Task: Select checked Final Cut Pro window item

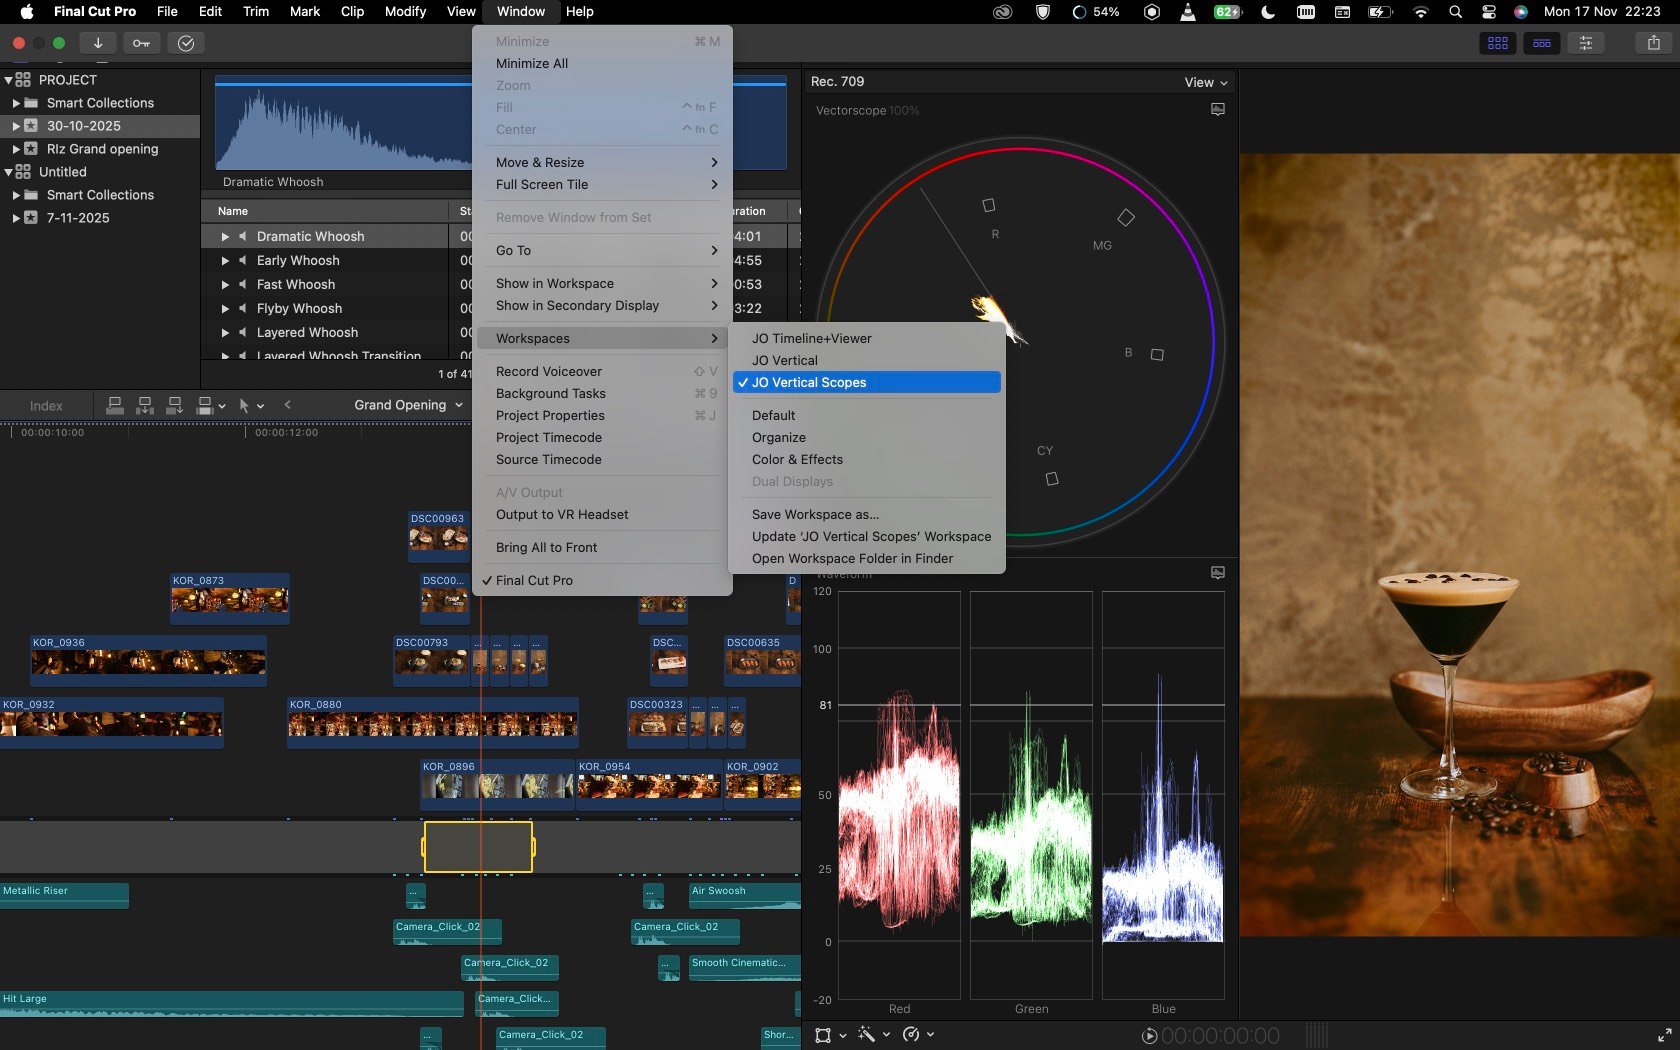Action: [x=602, y=580]
